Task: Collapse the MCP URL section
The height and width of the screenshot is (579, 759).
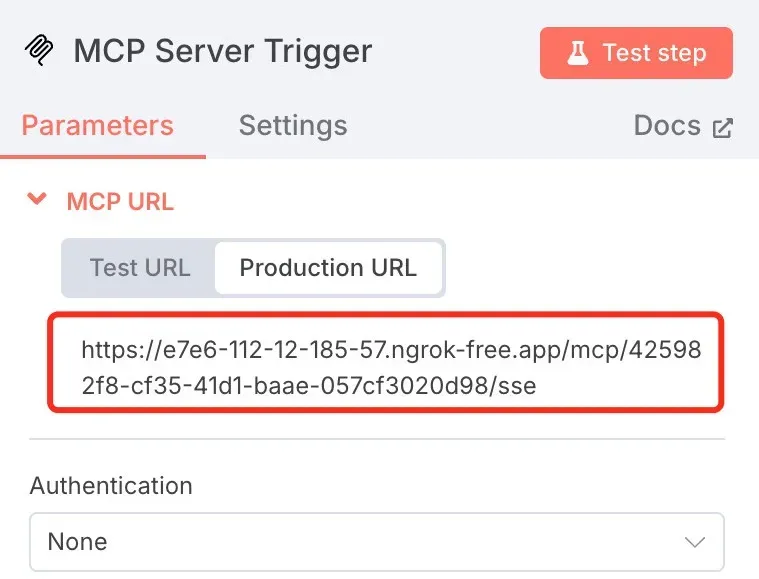Action: tap(37, 198)
